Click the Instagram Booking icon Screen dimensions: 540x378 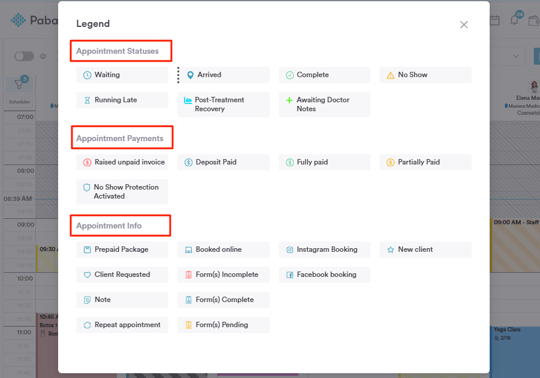(x=290, y=250)
